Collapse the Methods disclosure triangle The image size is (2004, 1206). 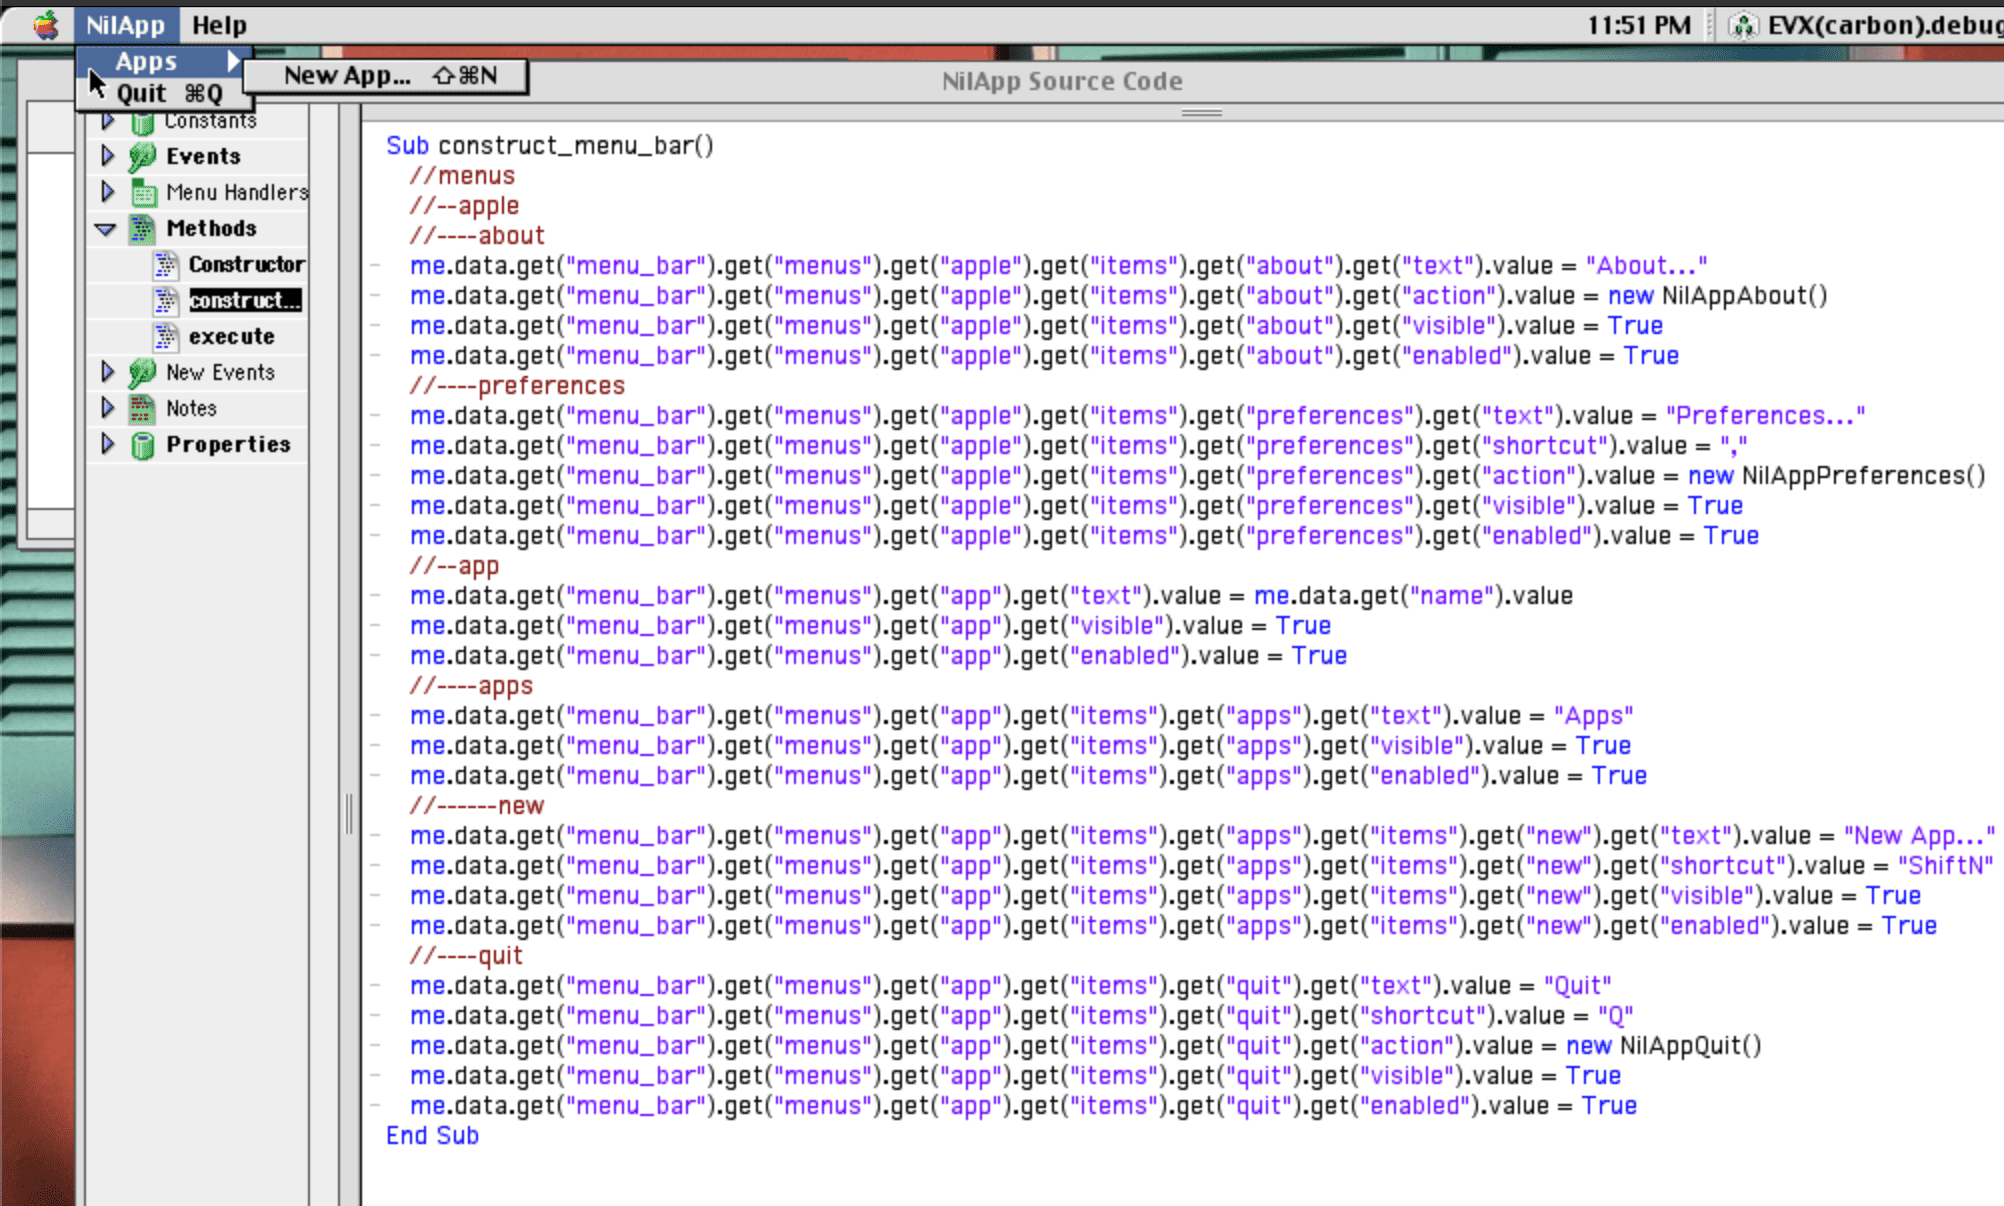(106, 229)
